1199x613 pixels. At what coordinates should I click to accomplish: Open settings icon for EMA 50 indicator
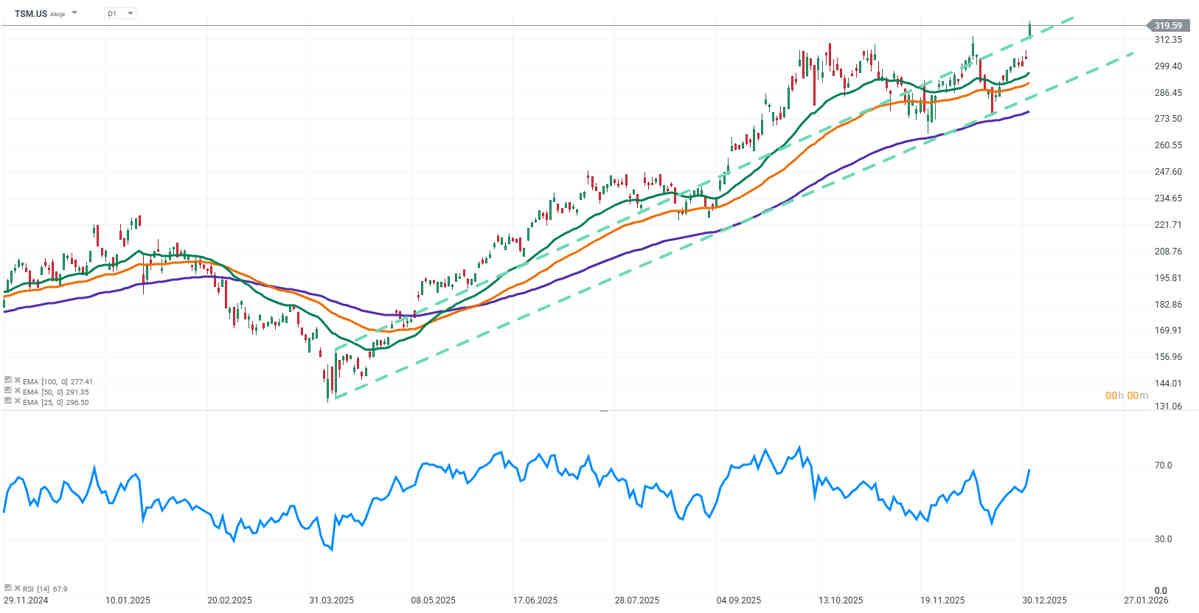pos(6,391)
